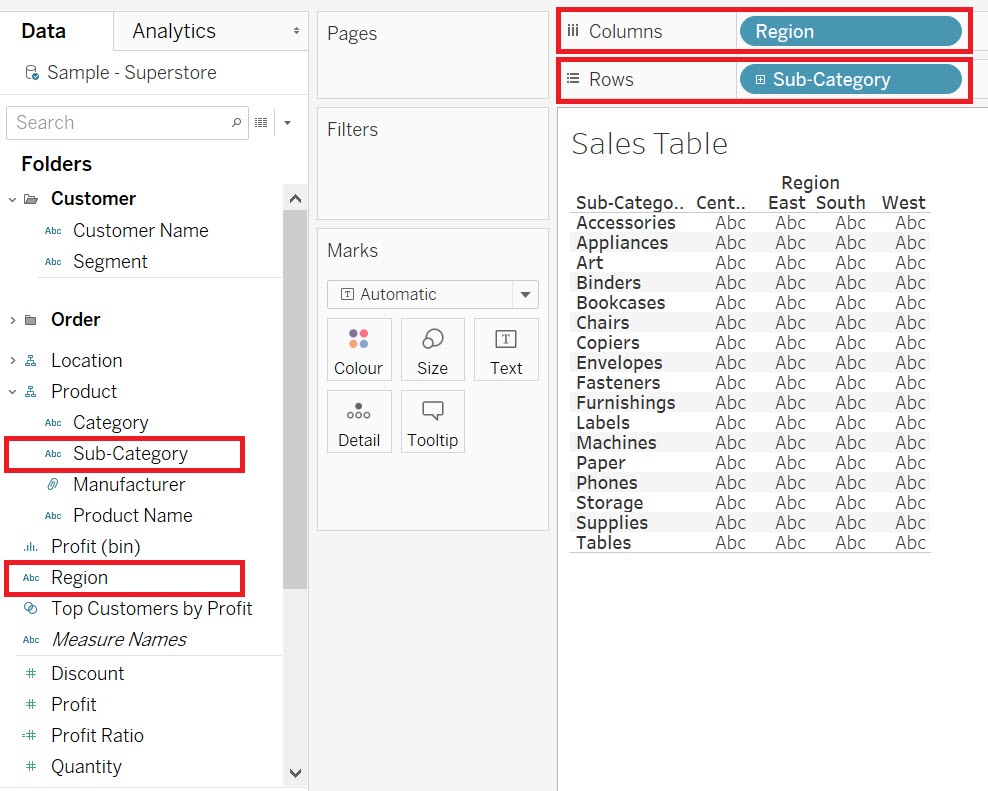Select the Product Name field

coord(132,516)
